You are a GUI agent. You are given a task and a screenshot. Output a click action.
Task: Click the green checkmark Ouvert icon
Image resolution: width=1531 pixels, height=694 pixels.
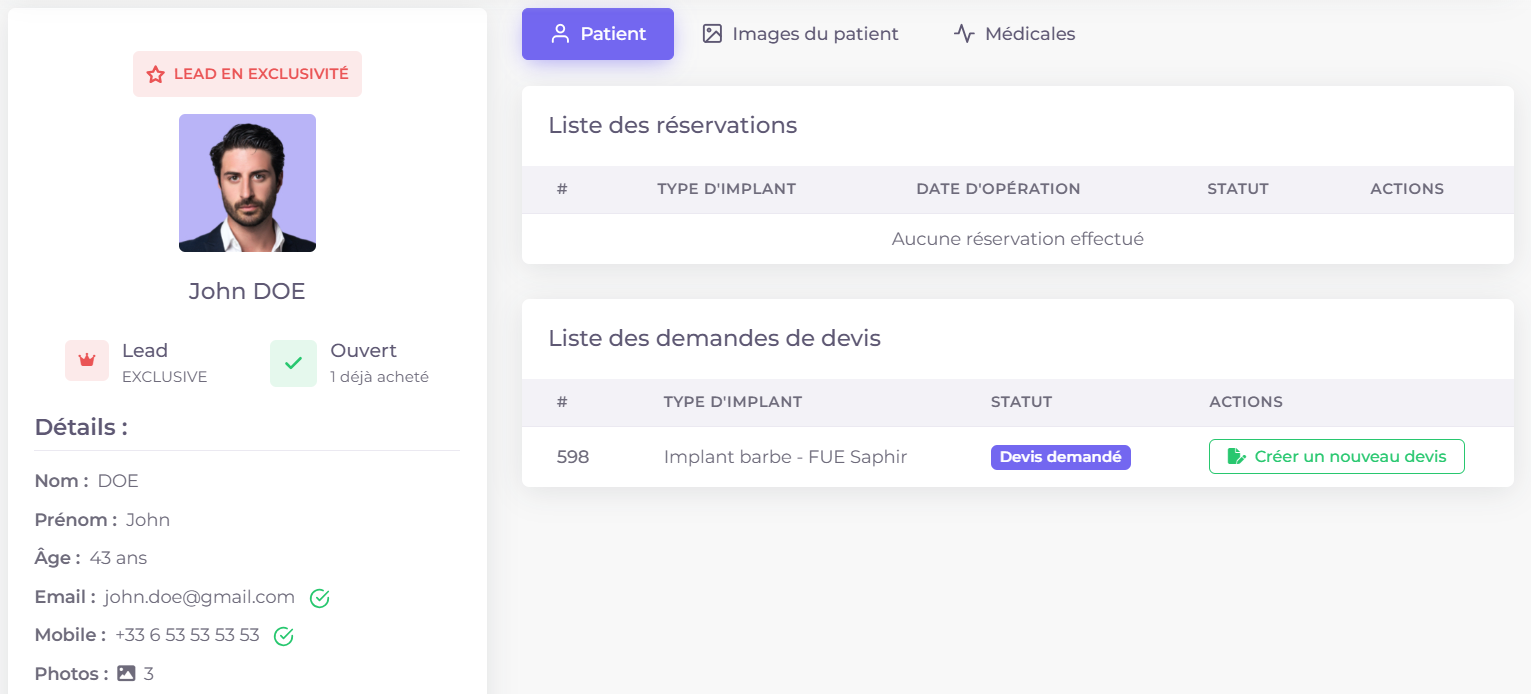(293, 363)
